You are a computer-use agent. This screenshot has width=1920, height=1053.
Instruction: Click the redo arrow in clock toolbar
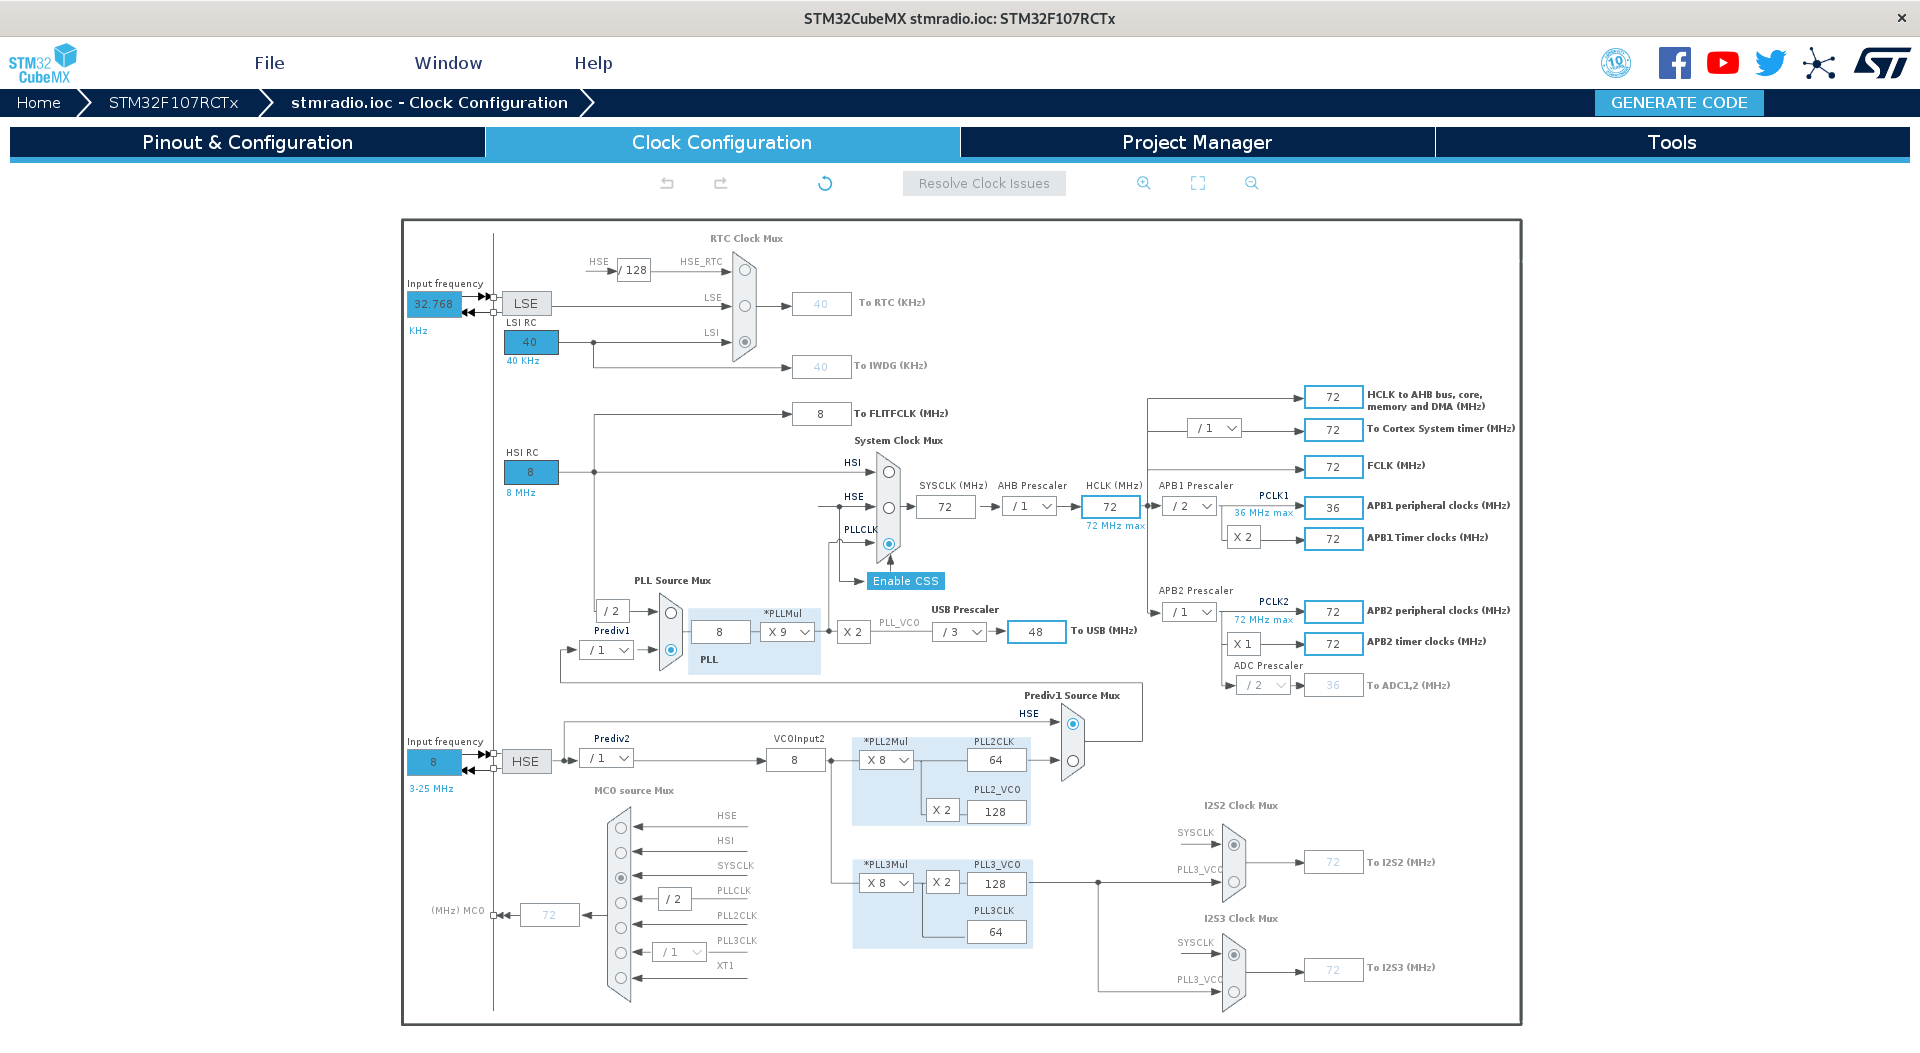[x=720, y=183]
